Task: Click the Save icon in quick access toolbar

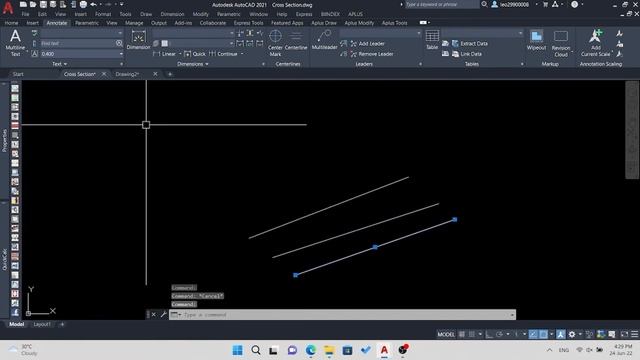Action: (x=43, y=4)
